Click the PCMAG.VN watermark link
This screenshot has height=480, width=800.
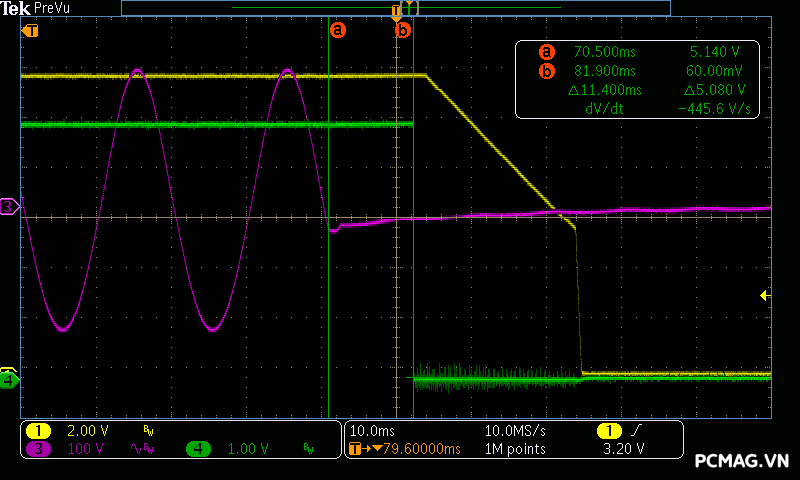click(x=741, y=460)
